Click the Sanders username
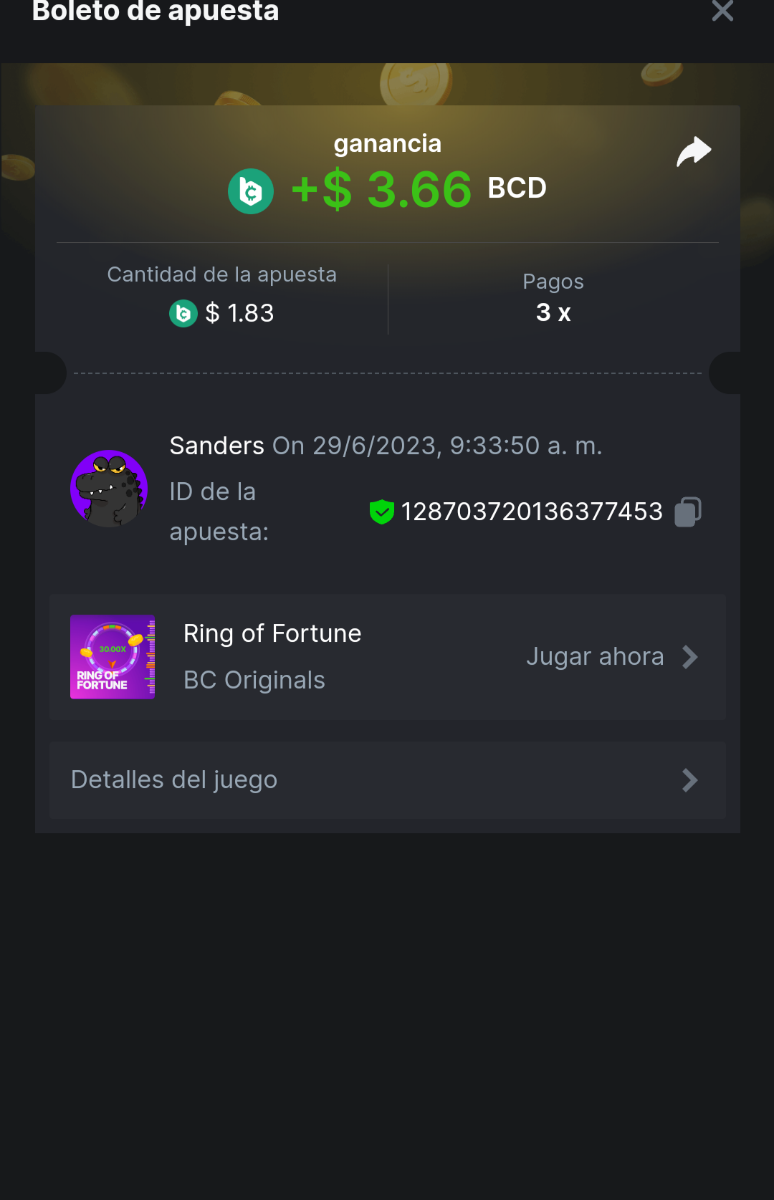The height and width of the screenshot is (1200, 774). tap(217, 445)
